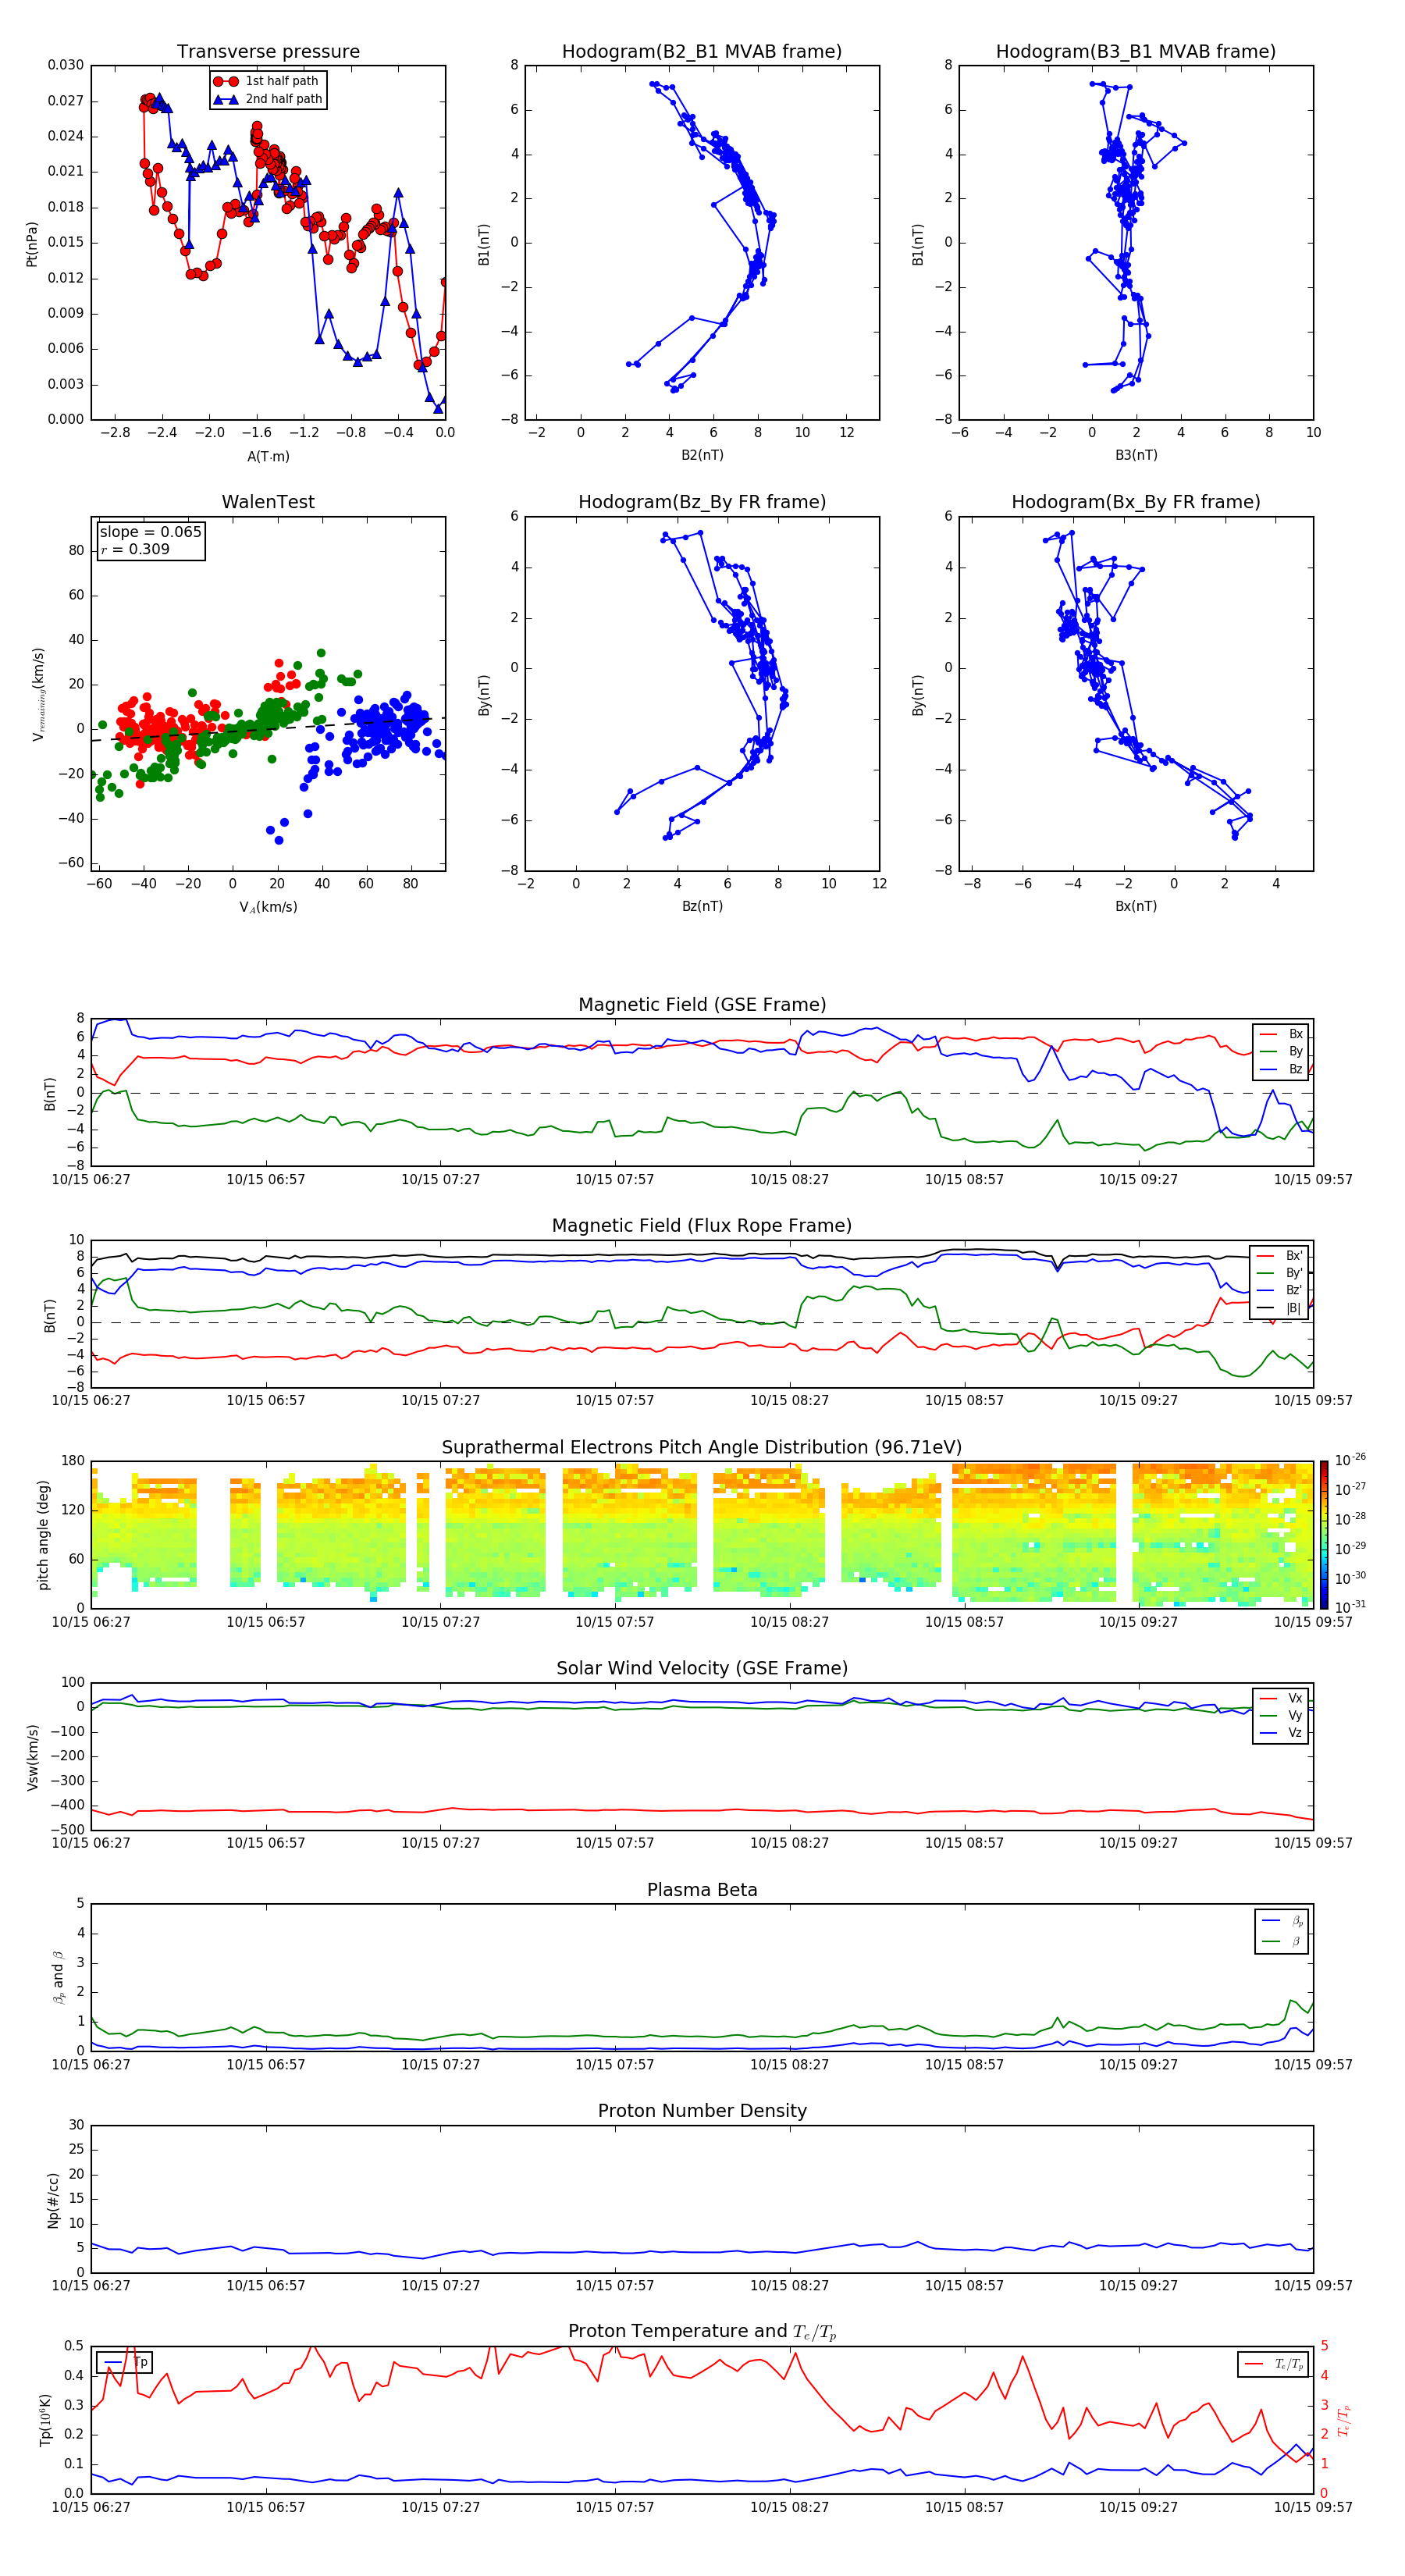
Task: Click the 'Proton Number Density' plot title
Action: click(x=702, y=2111)
